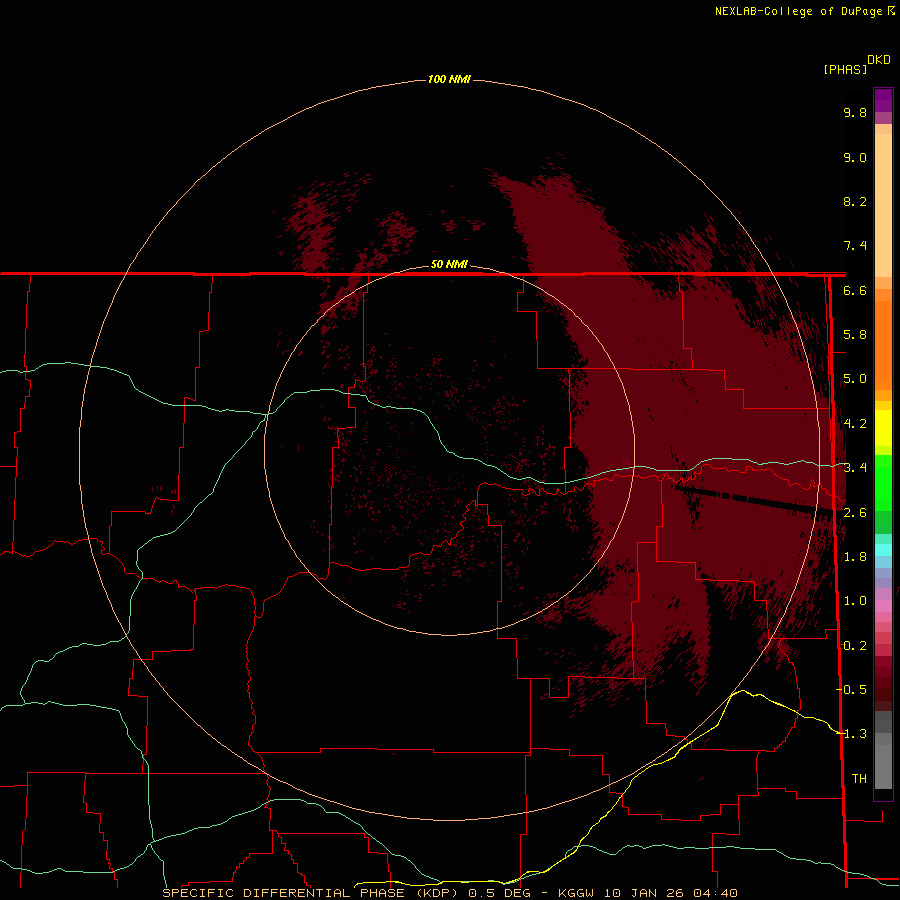Click the dark orange band of legend bar
900x900 pixels.
pos(883,345)
